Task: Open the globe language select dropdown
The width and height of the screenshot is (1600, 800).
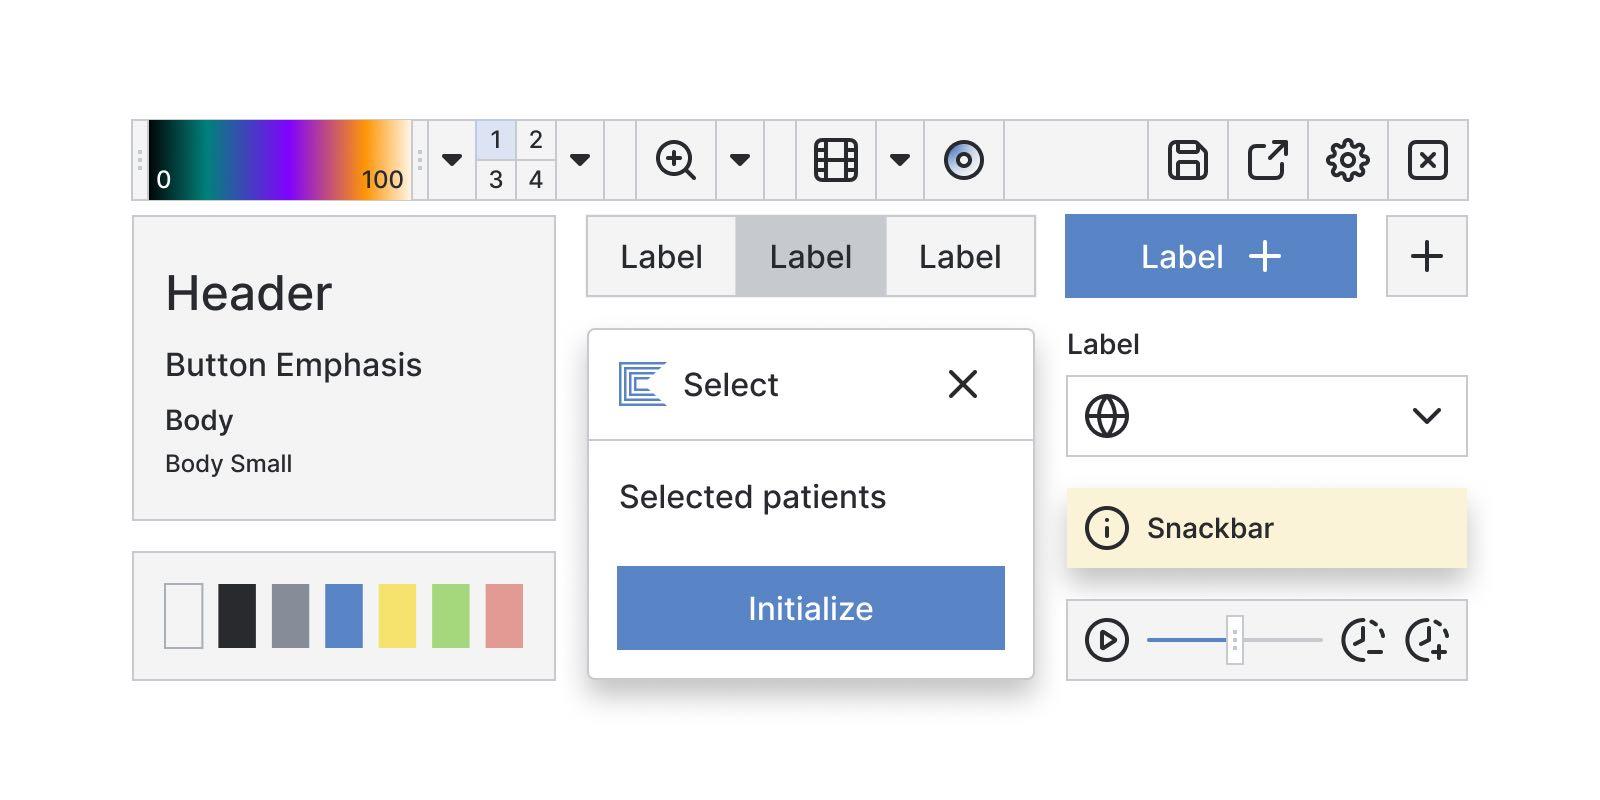Action: 1266,416
